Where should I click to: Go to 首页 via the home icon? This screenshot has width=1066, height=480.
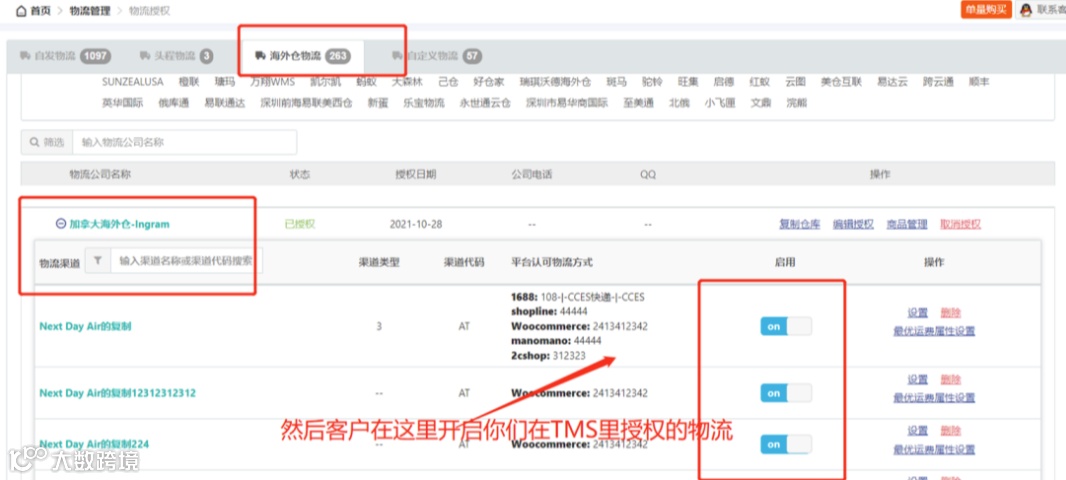tap(21, 11)
